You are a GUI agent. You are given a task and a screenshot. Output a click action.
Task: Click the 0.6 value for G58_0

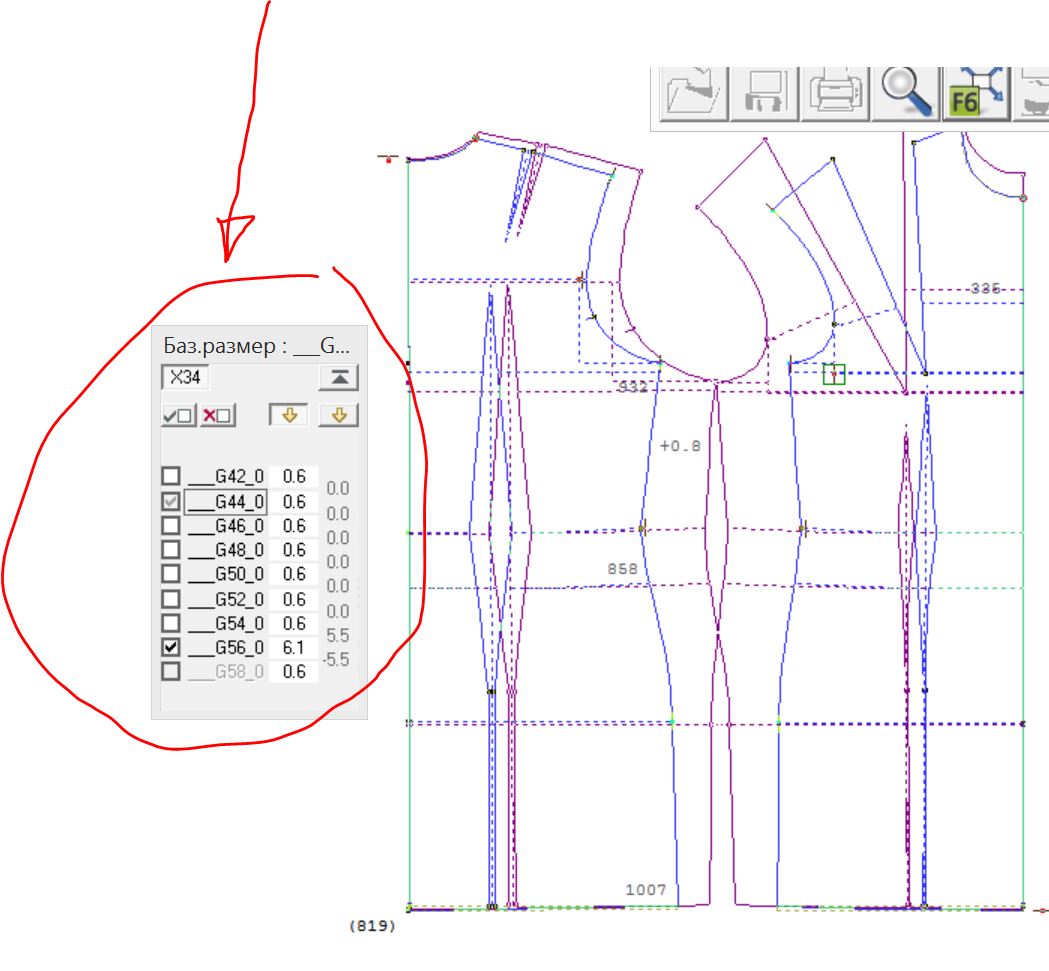pos(294,671)
